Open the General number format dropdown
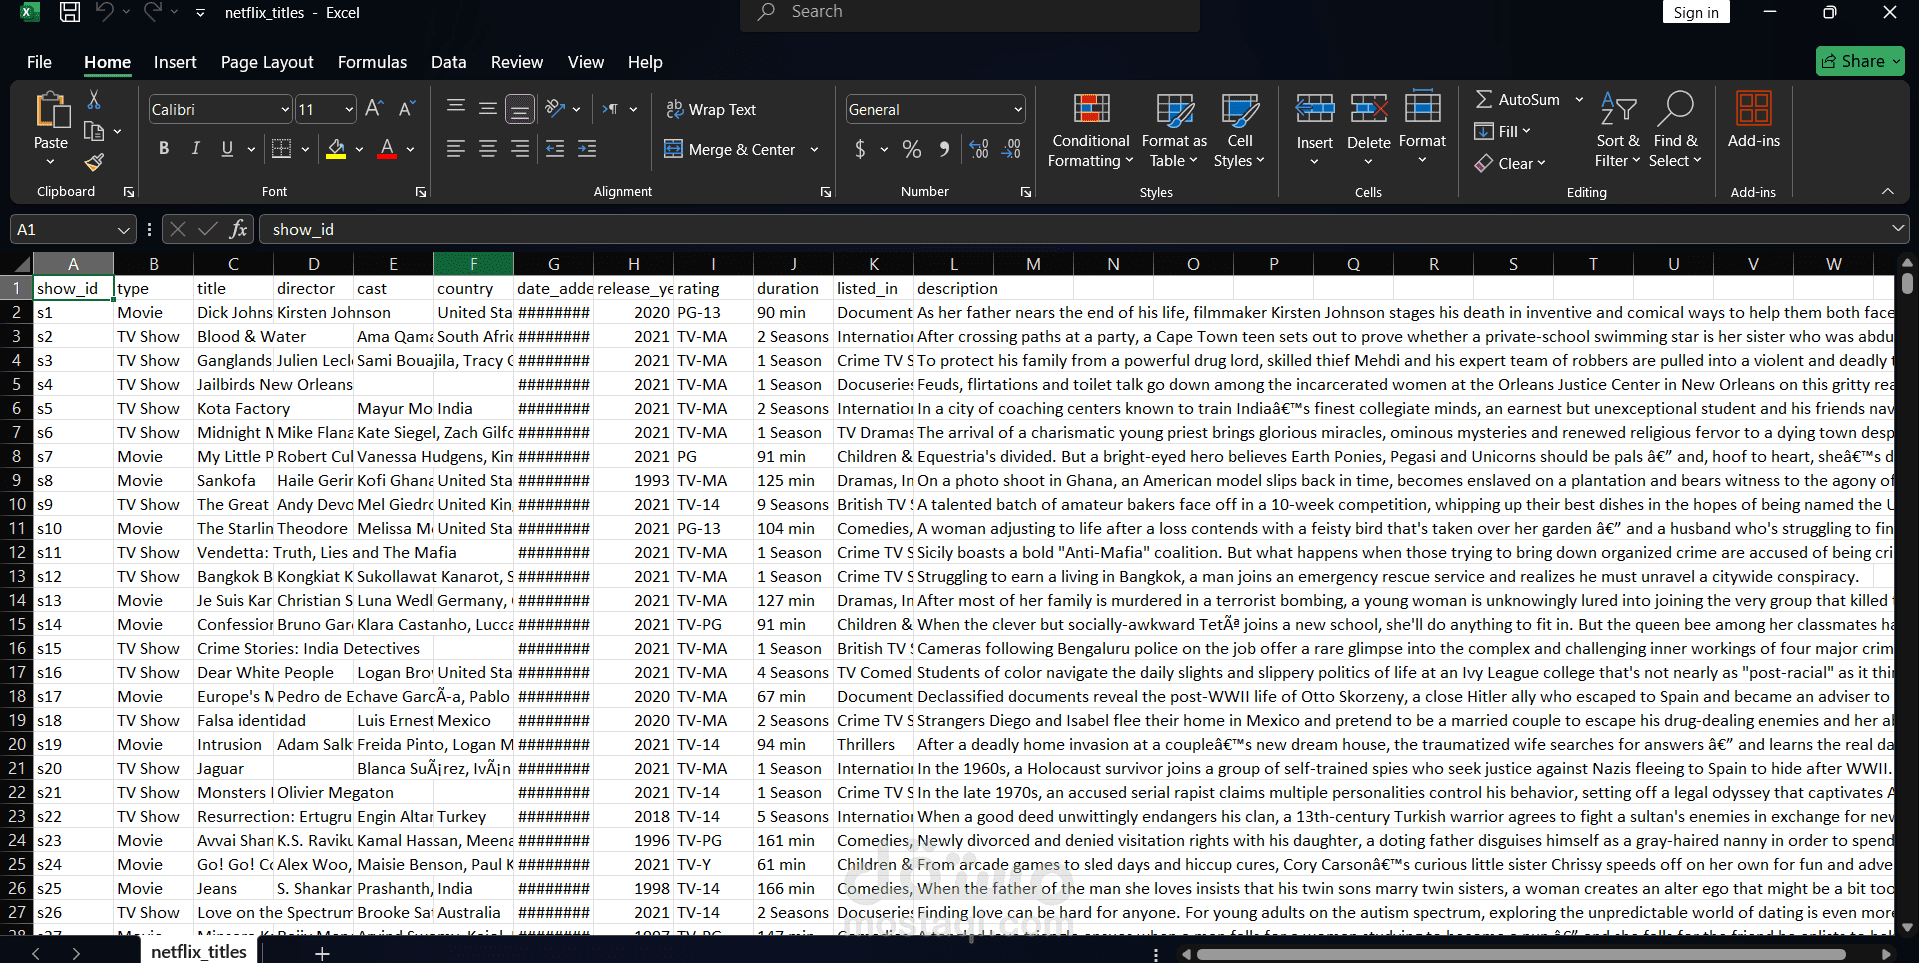Viewport: 1919px width, 963px height. 1018,109
